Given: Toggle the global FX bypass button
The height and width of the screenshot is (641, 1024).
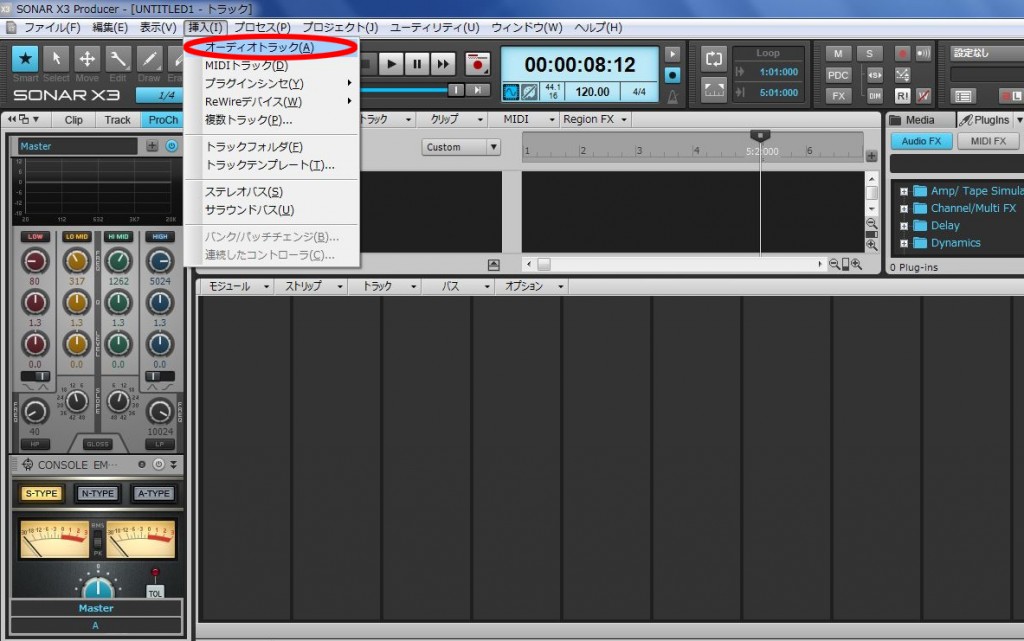Looking at the screenshot, I should 839,96.
